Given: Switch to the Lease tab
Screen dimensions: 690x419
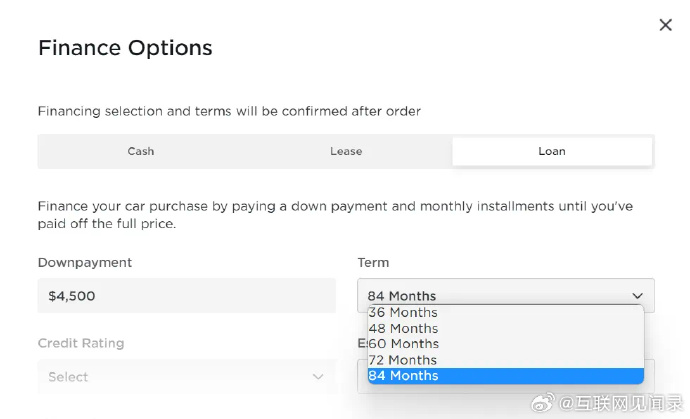Looking at the screenshot, I should (346, 151).
